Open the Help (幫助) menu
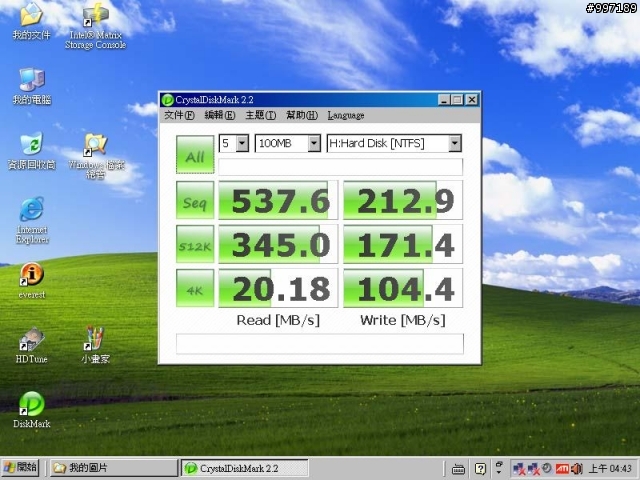The height and width of the screenshot is (480, 640). [x=302, y=116]
